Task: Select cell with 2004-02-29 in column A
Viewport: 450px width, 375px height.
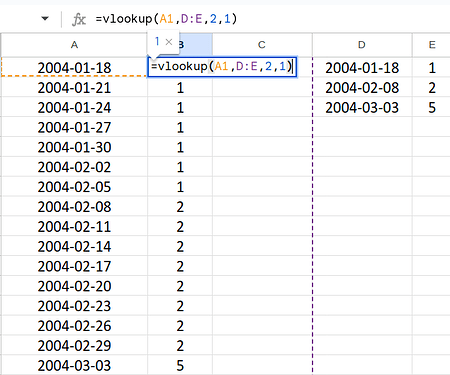Action: [x=74, y=346]
